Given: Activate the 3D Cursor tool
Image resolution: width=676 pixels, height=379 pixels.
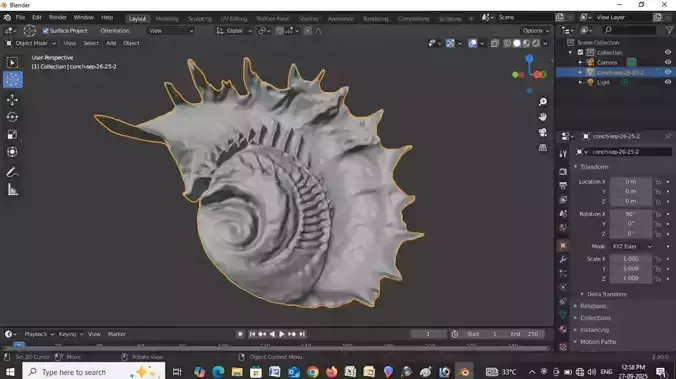Looking at the screenshot, I should coord(12,80).
